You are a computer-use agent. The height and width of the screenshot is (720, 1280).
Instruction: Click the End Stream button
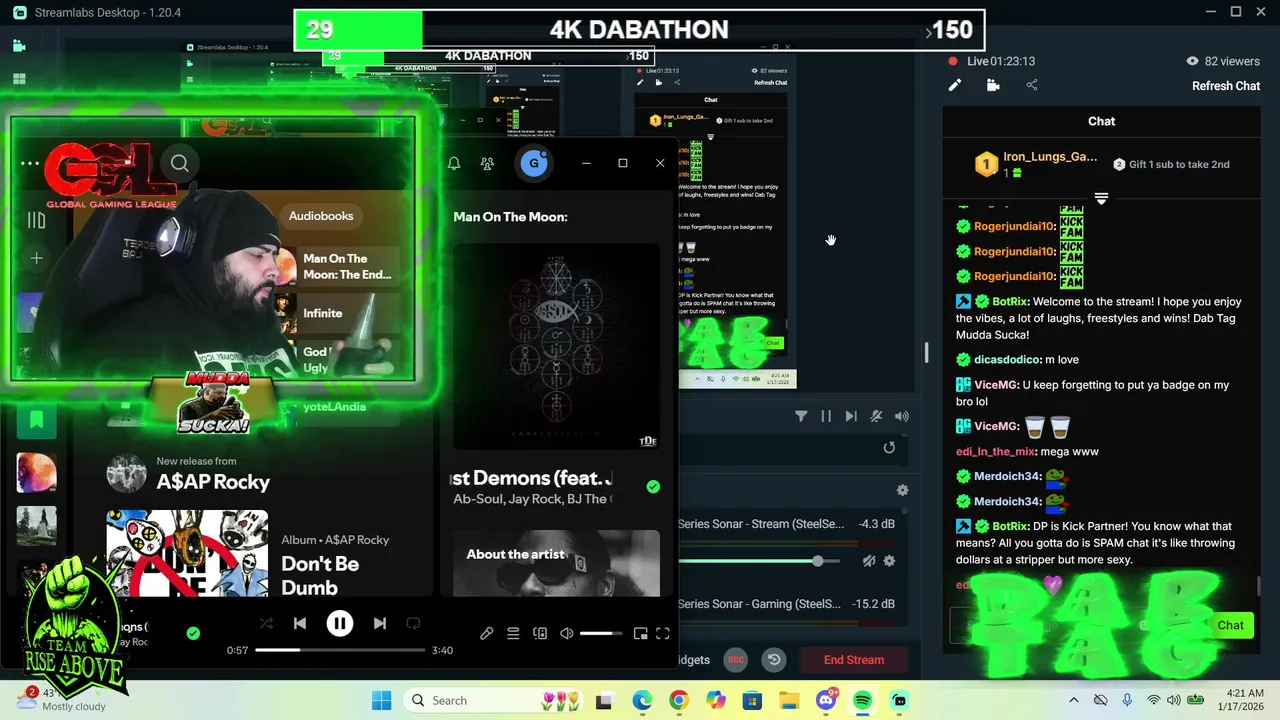(854, 660)
